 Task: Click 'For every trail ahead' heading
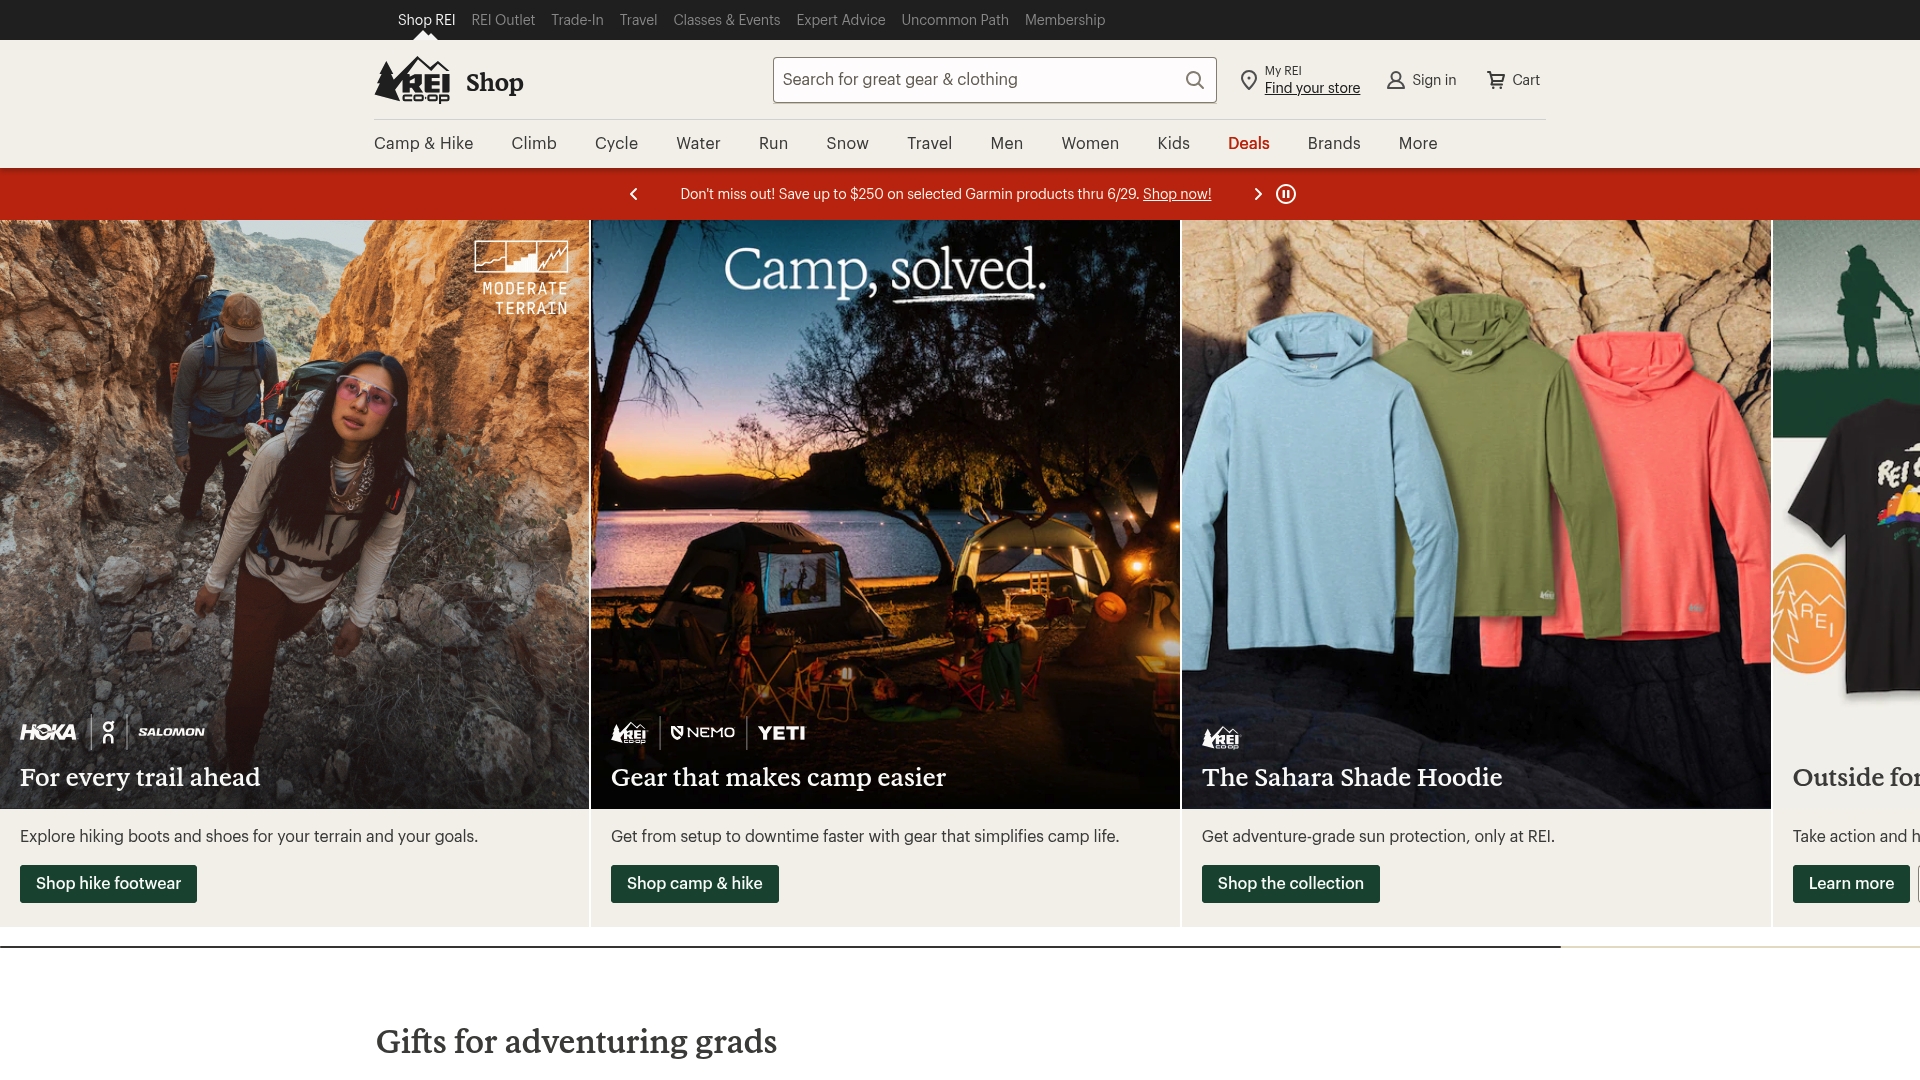coord(140,777)
